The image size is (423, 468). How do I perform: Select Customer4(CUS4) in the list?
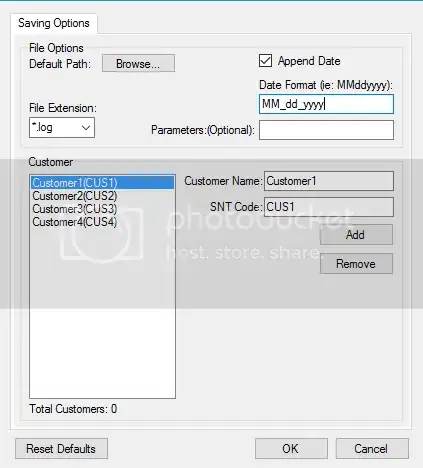tap(103, 222)
